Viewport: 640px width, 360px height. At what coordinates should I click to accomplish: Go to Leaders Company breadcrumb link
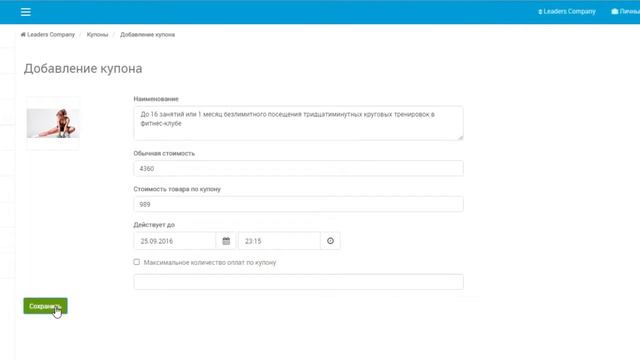tap(51, 35)
